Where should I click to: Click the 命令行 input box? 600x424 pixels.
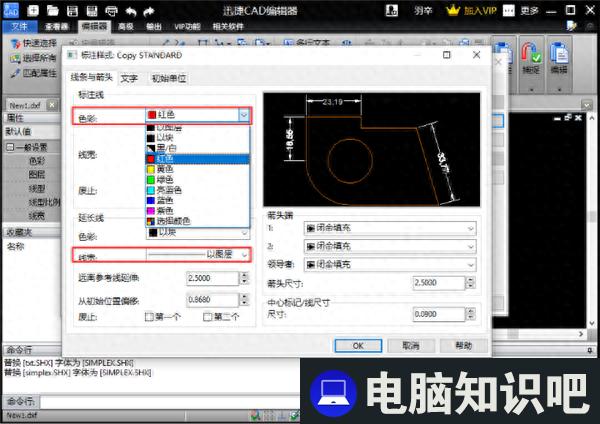(170, 402)
